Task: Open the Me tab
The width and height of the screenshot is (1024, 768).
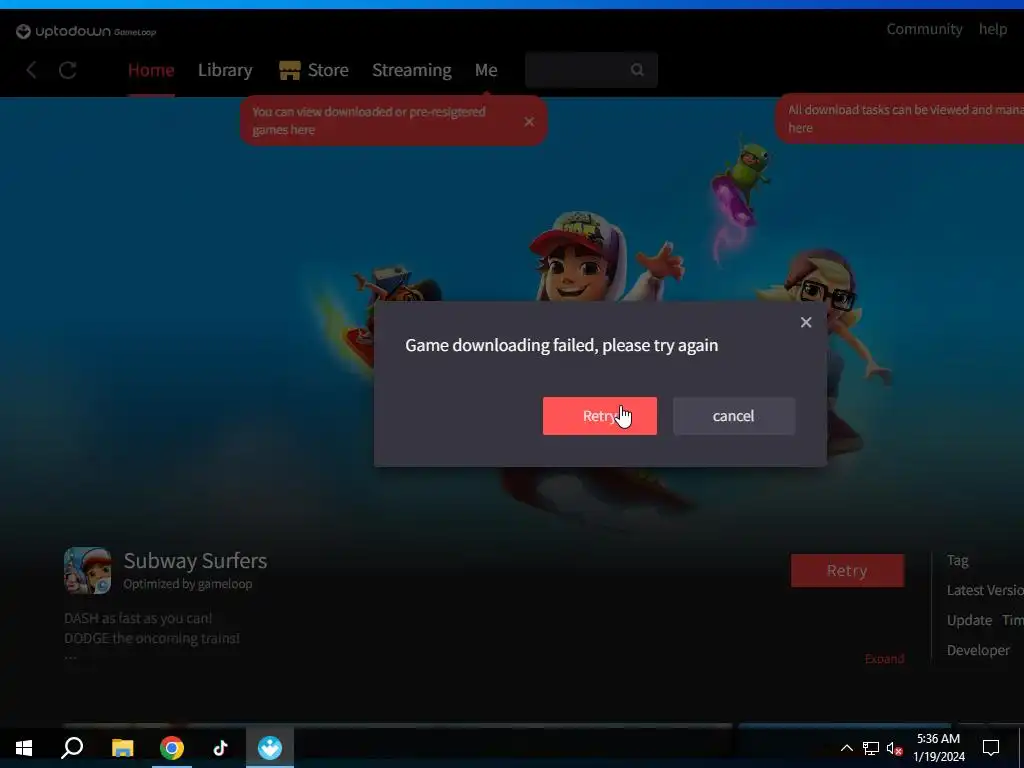Action: [486, 70]
